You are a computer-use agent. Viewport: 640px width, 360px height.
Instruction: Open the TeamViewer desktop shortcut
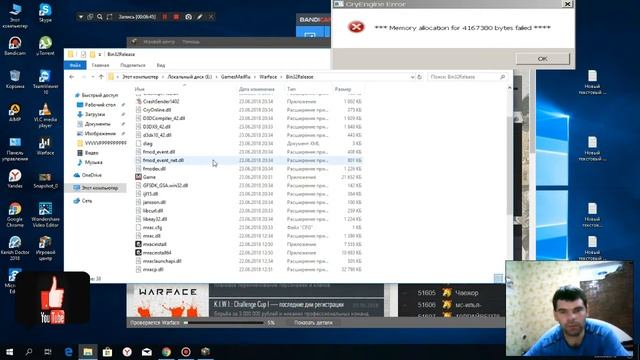coord(45,82)
